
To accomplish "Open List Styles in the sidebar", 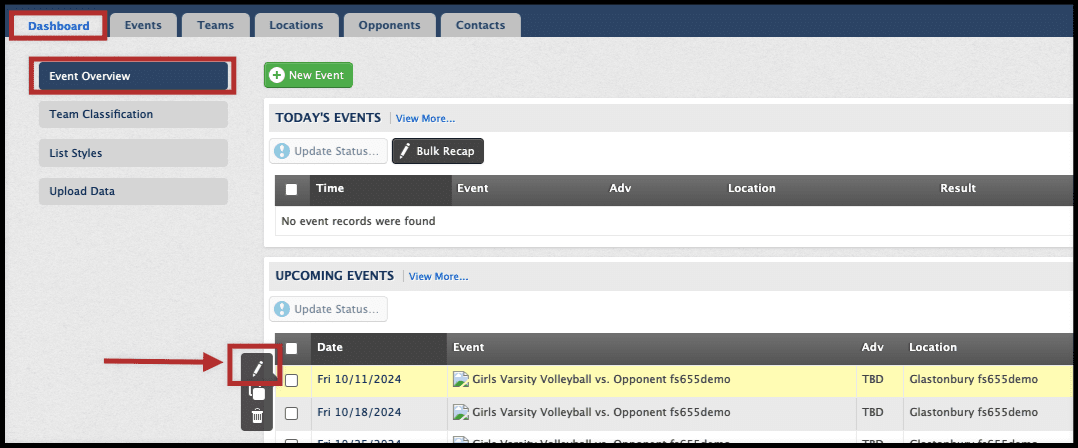I will [x=133, y=153].
